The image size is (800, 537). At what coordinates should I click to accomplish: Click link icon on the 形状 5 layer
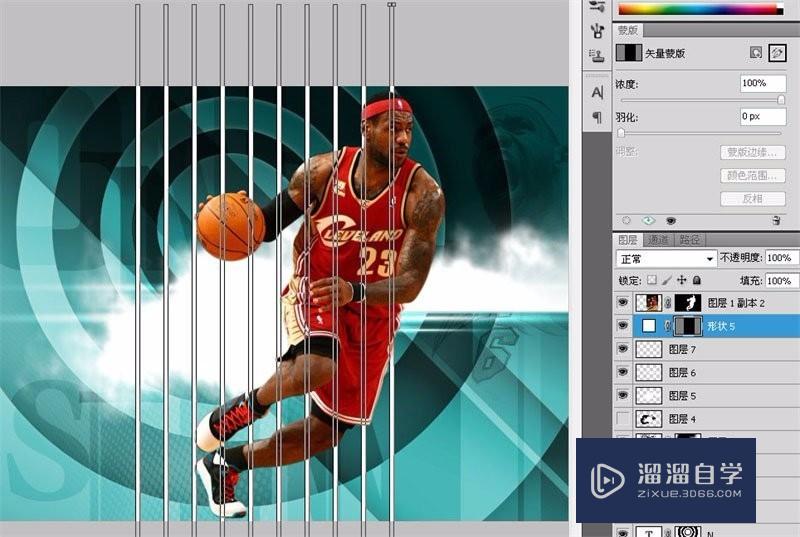click(668, 326)
